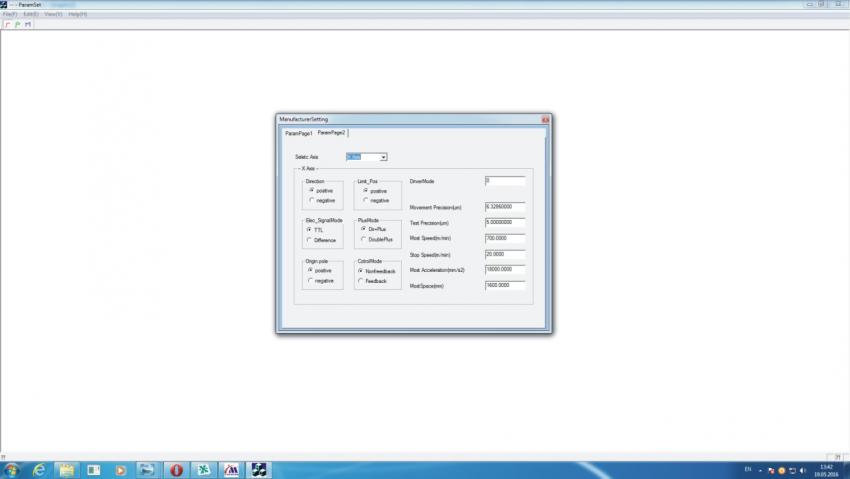This screenshot has width=850, height=479.
Task: Set Direction to negative
Action: [x=311, y=201]
